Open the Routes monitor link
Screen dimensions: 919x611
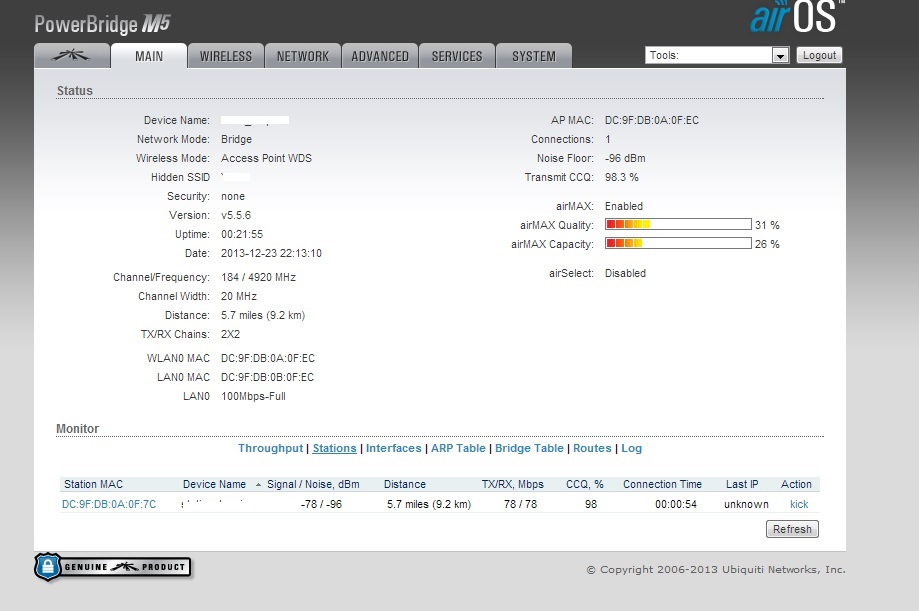[592, 448]
